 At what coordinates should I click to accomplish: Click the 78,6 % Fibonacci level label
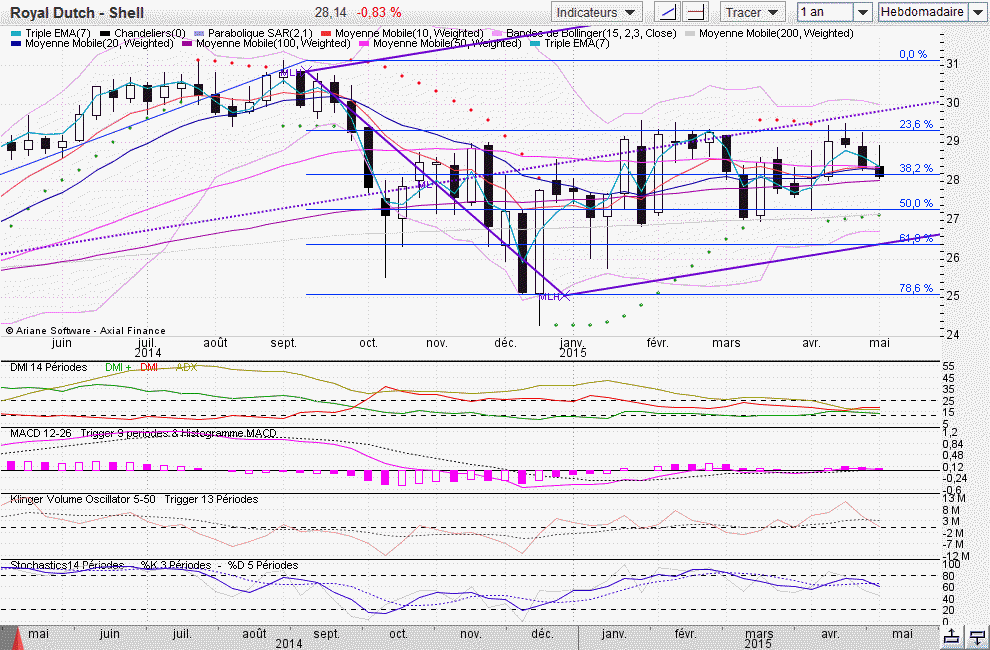915,289
